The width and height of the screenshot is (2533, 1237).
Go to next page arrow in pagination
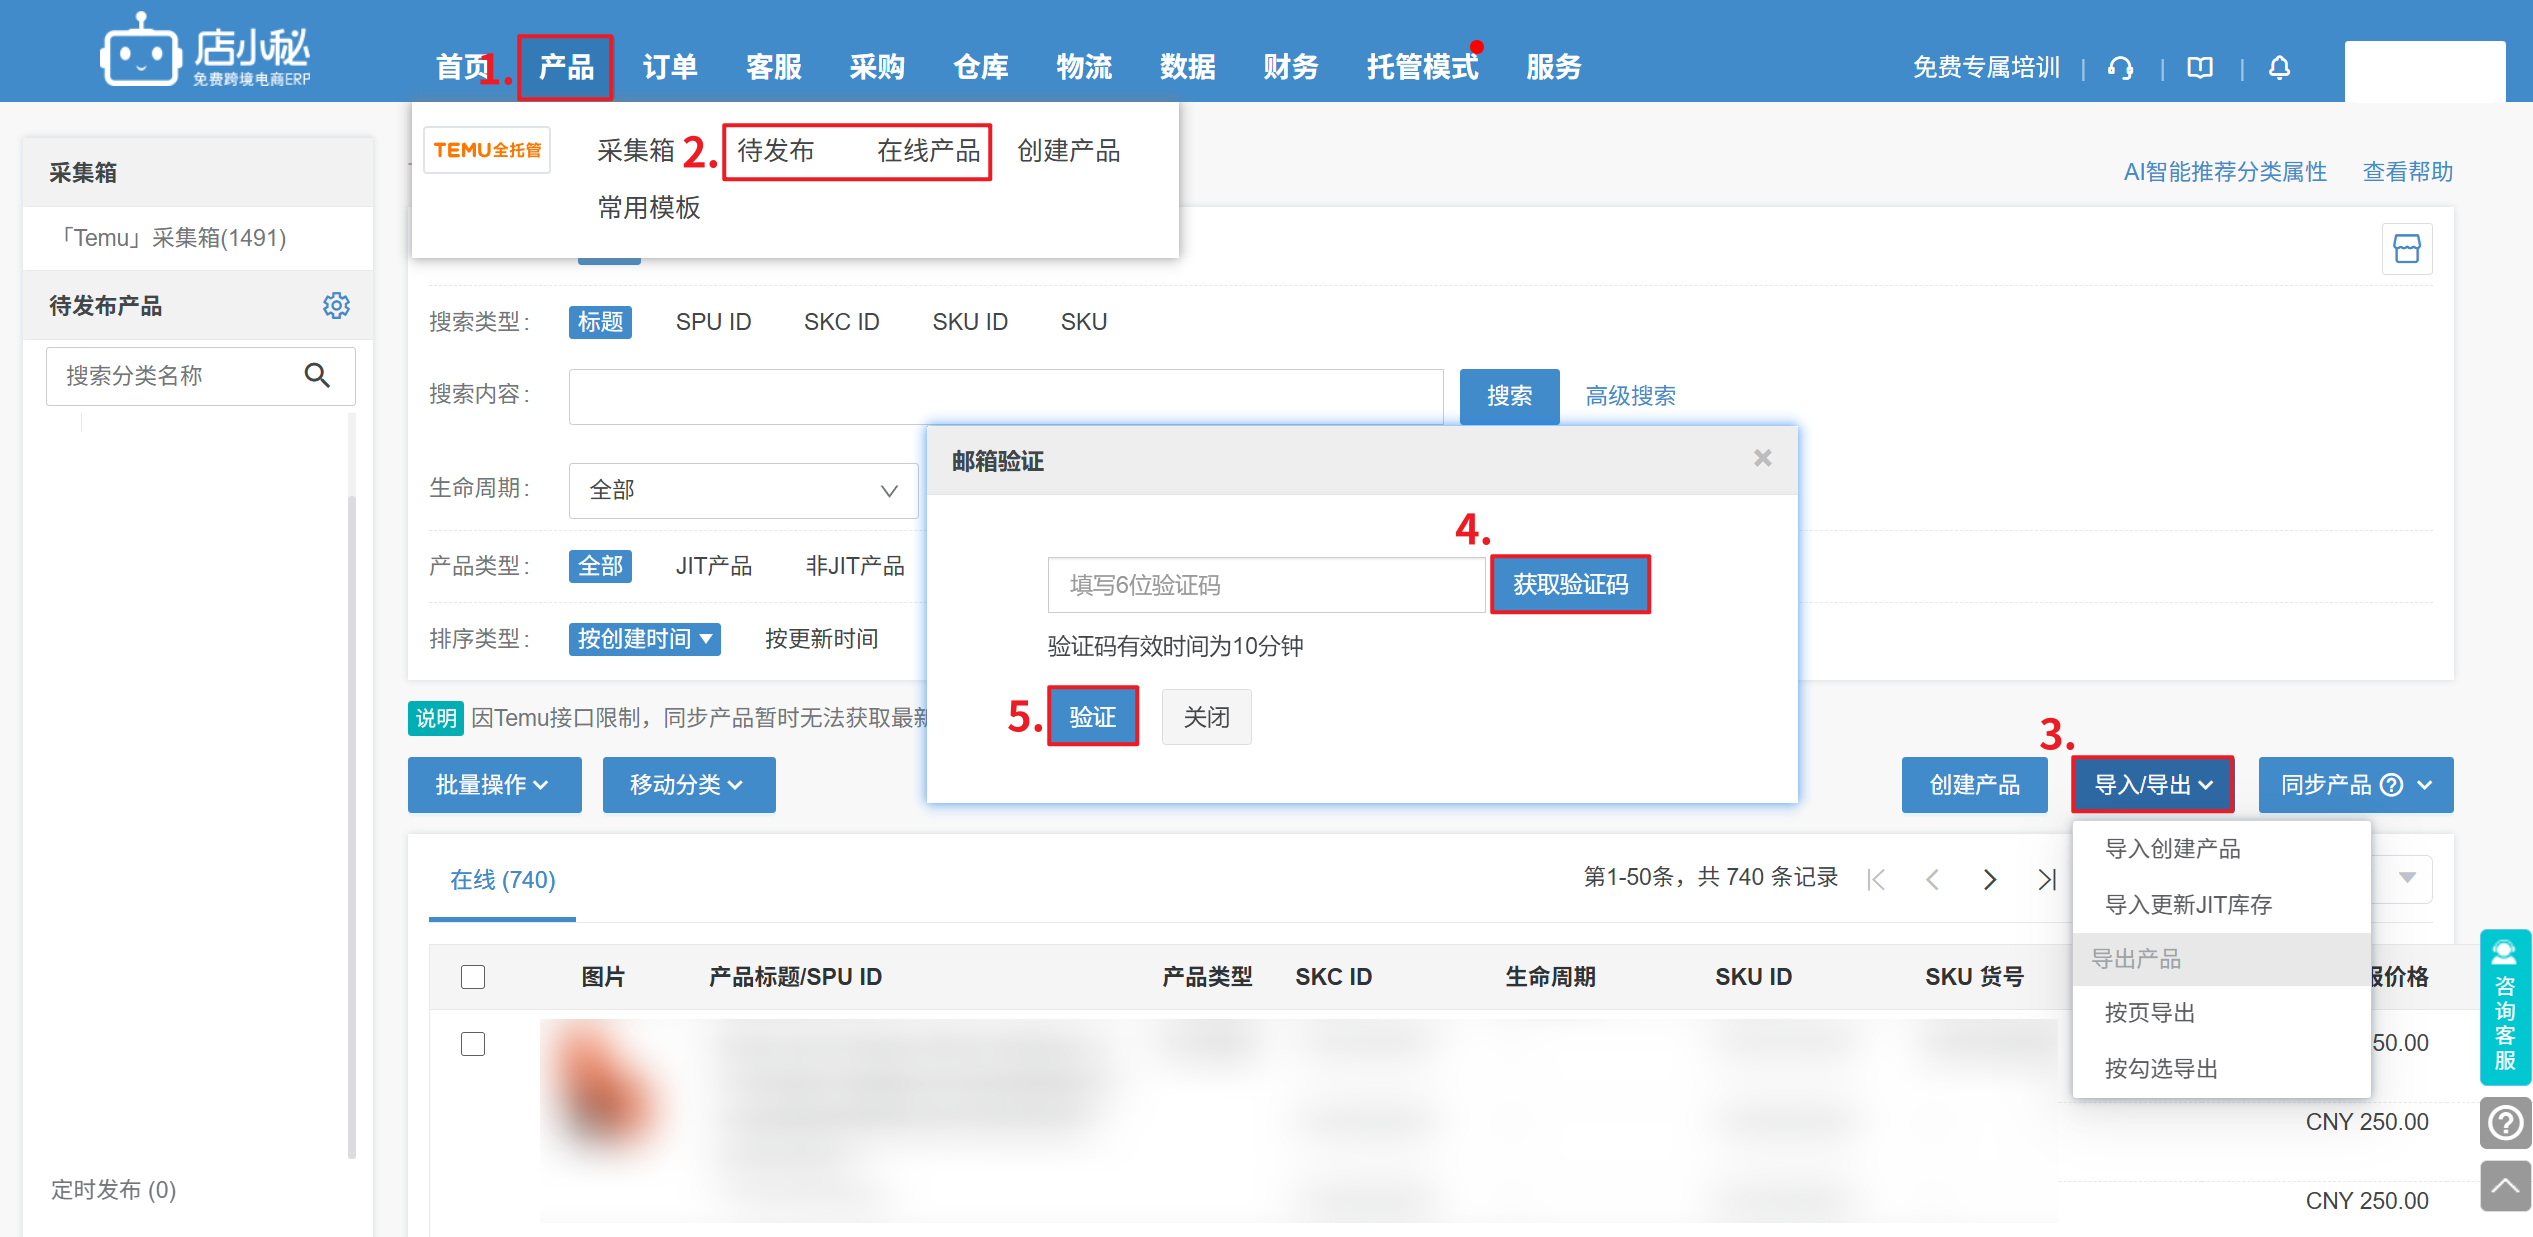[x=1989, y=879]
